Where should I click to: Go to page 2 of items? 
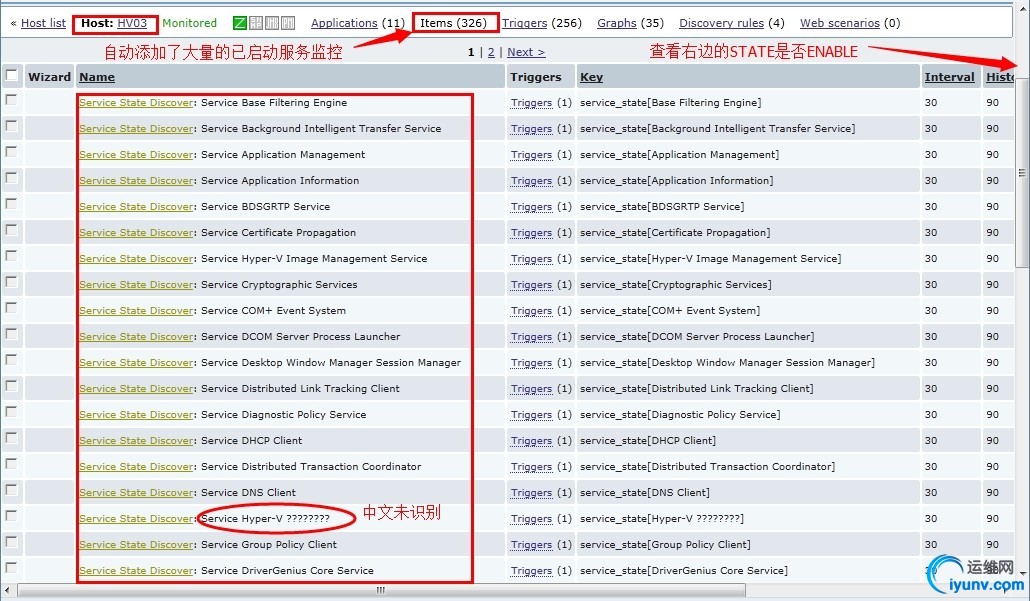coord(491,52)
